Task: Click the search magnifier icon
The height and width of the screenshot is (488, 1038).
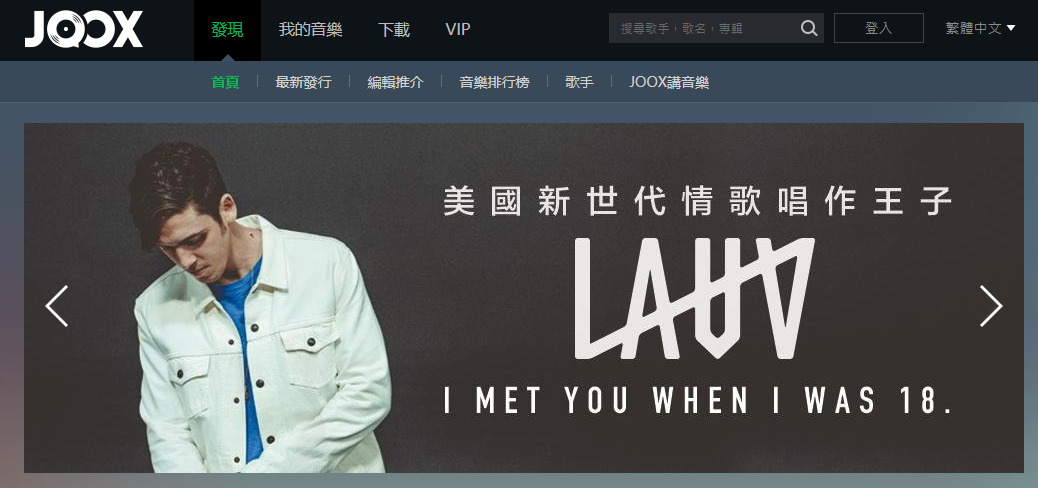Action: pyautogui.click(x=809, y=28)
